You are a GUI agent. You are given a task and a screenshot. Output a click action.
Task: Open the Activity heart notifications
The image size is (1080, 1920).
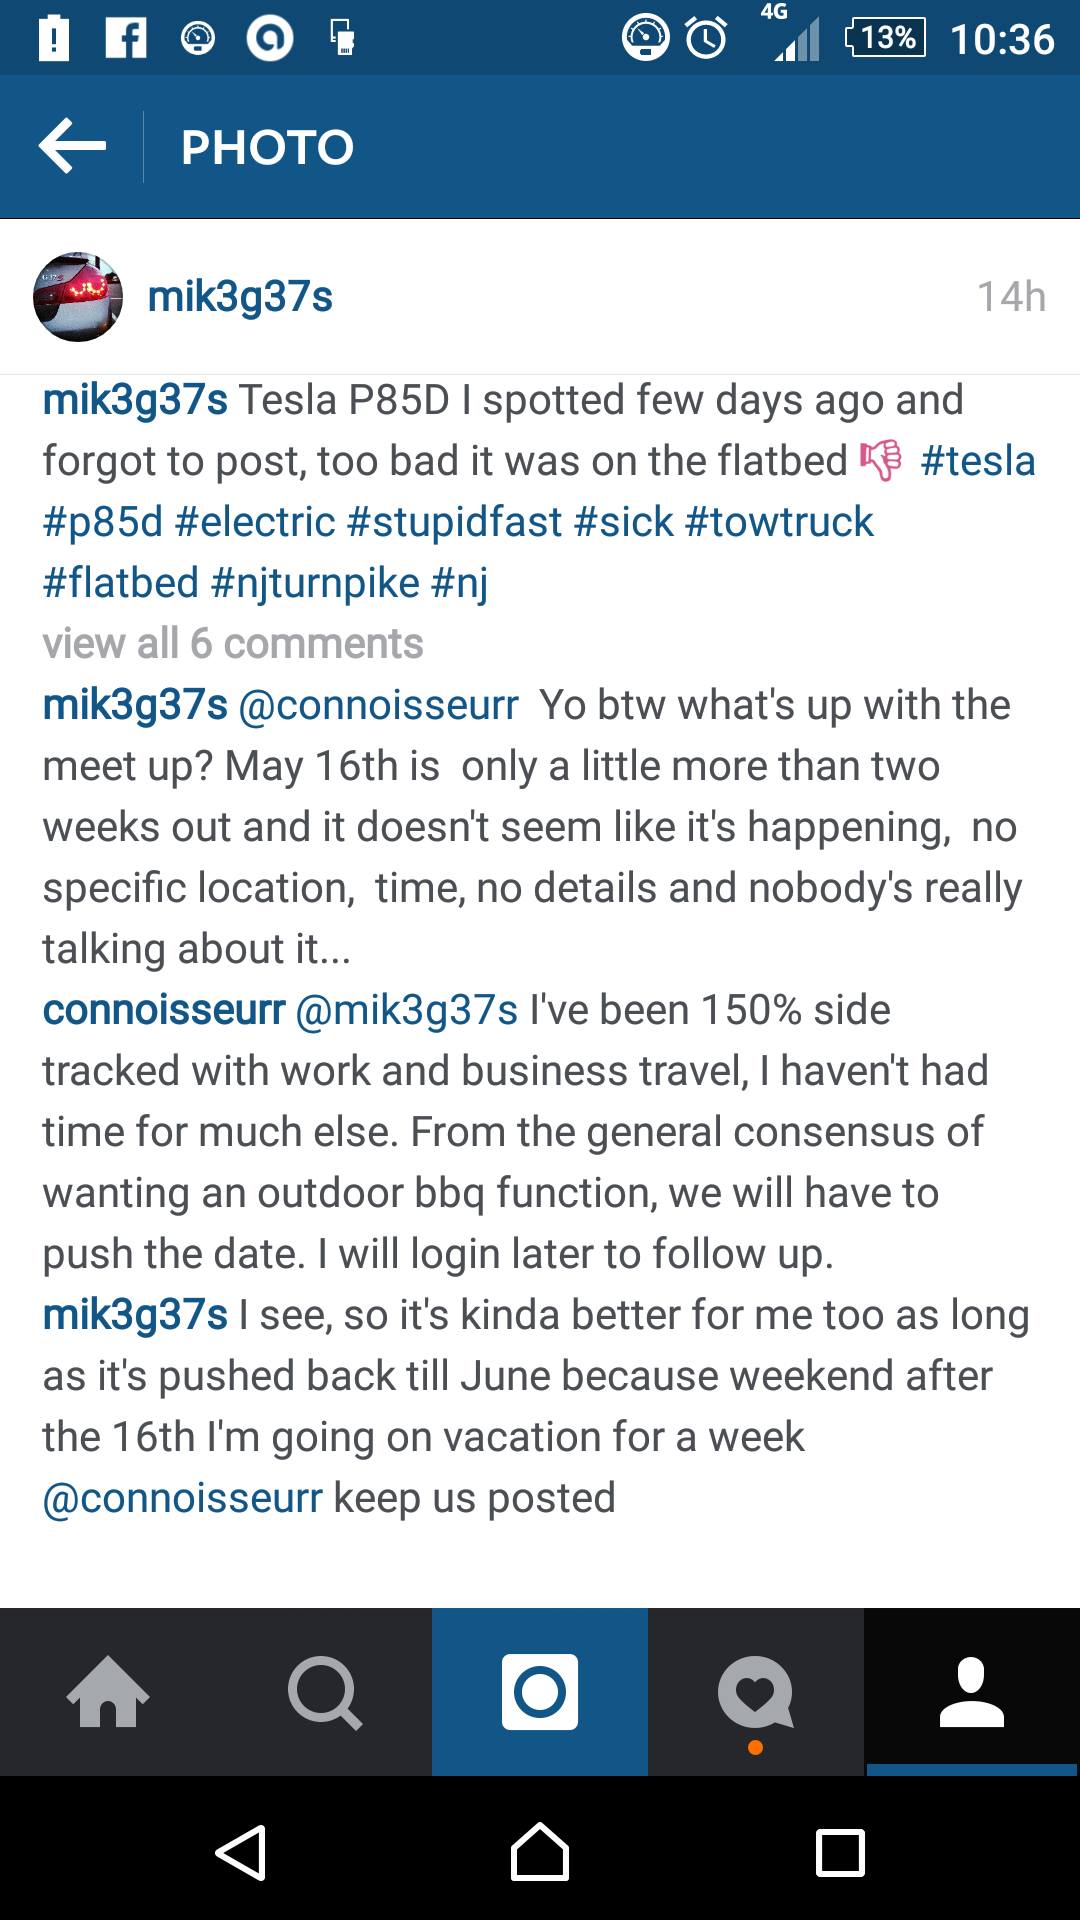click(x=756, y=1692)
